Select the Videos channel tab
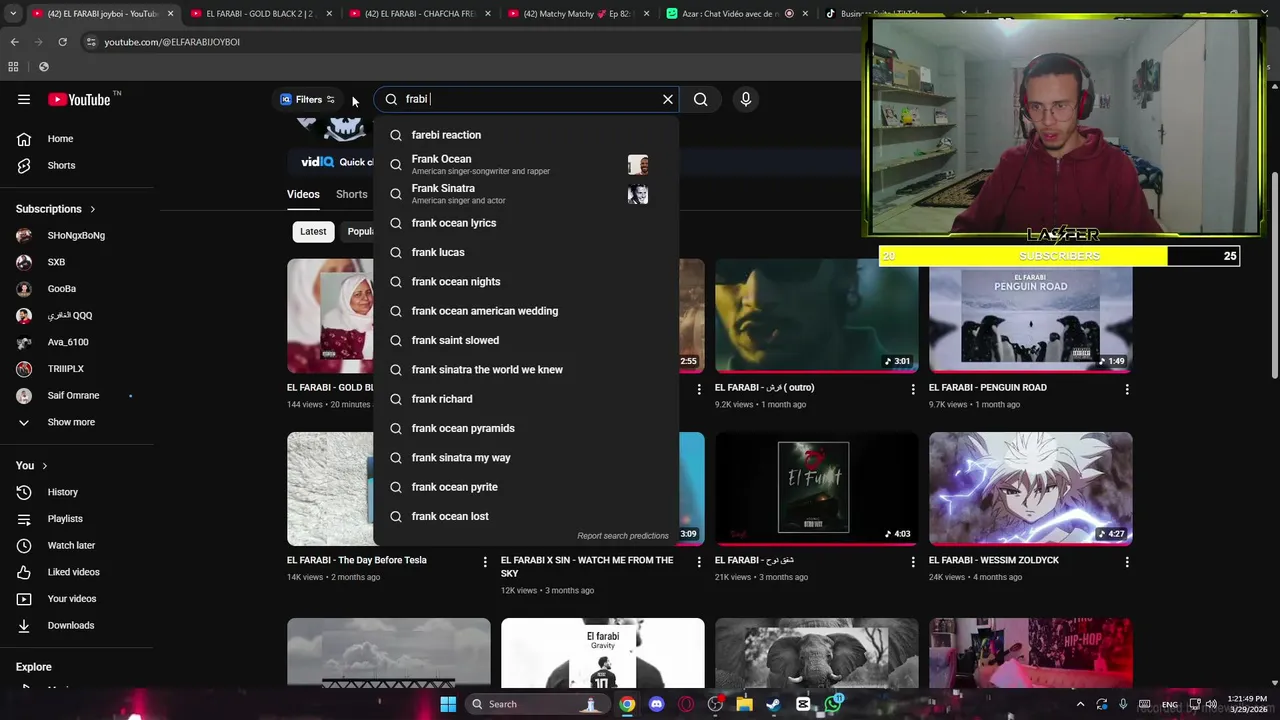 303,194
